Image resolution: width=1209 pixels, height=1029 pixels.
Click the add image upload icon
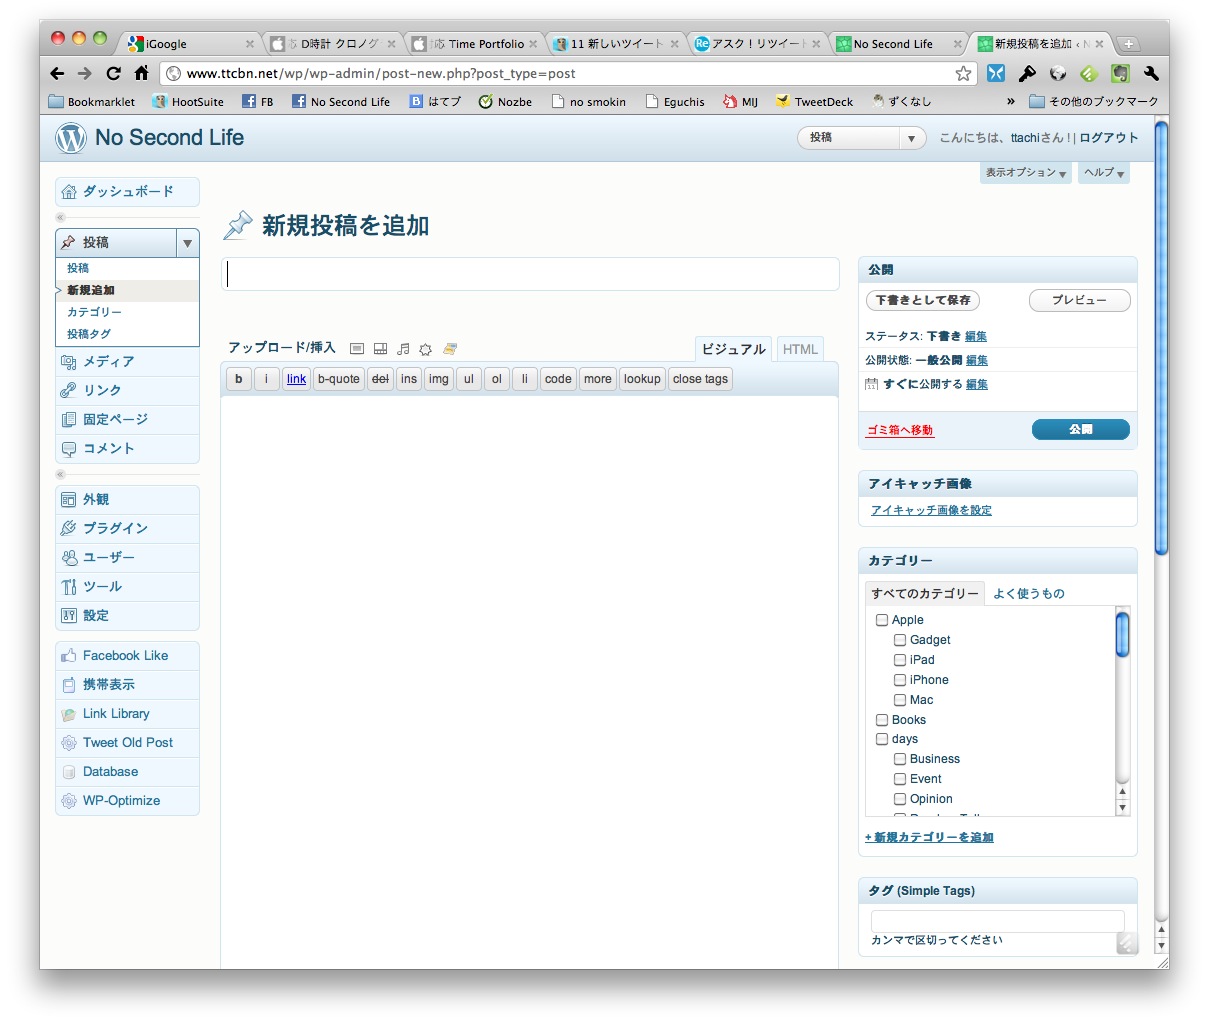[357, 349]
